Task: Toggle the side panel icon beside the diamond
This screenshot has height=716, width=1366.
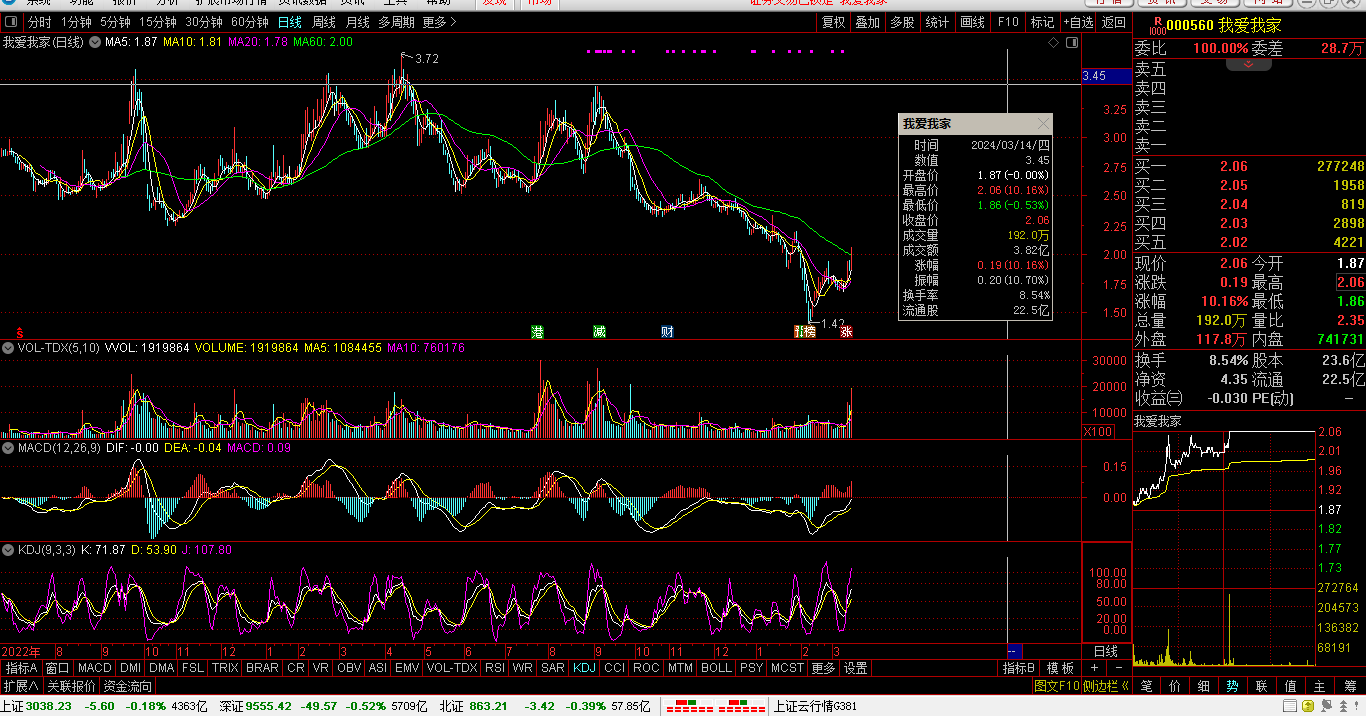Action: click(1072, 43)
